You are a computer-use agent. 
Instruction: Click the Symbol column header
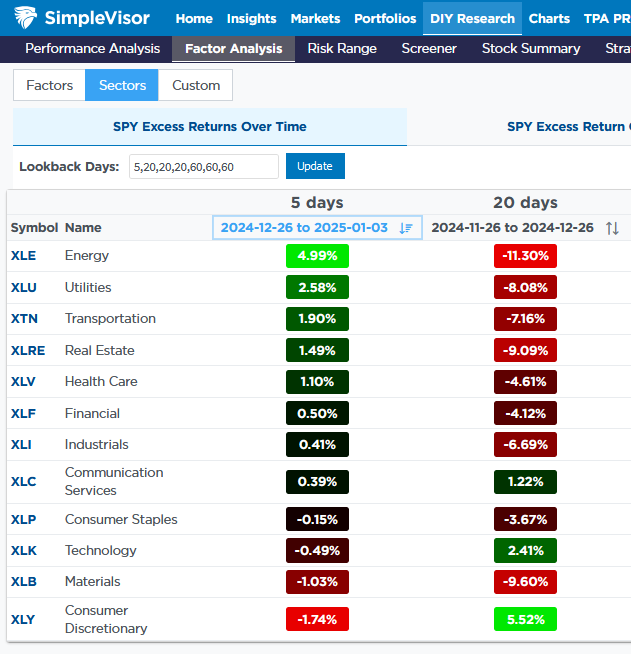click(34, 228)
